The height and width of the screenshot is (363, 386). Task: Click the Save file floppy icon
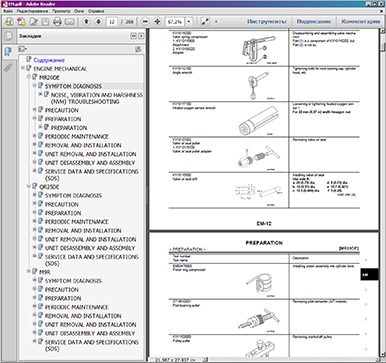(45, 22)
